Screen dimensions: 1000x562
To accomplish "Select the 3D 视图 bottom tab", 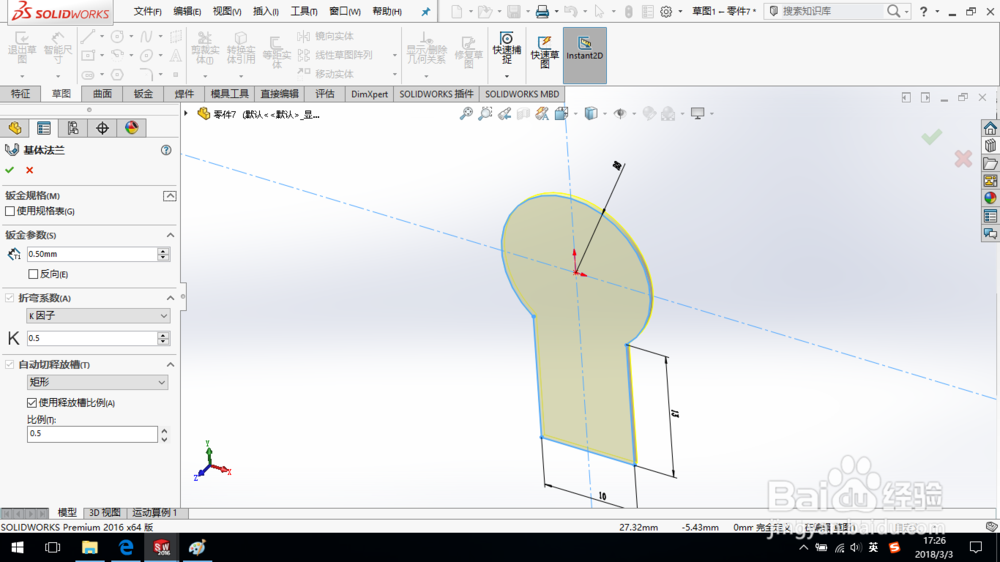I will click(105, 512).
